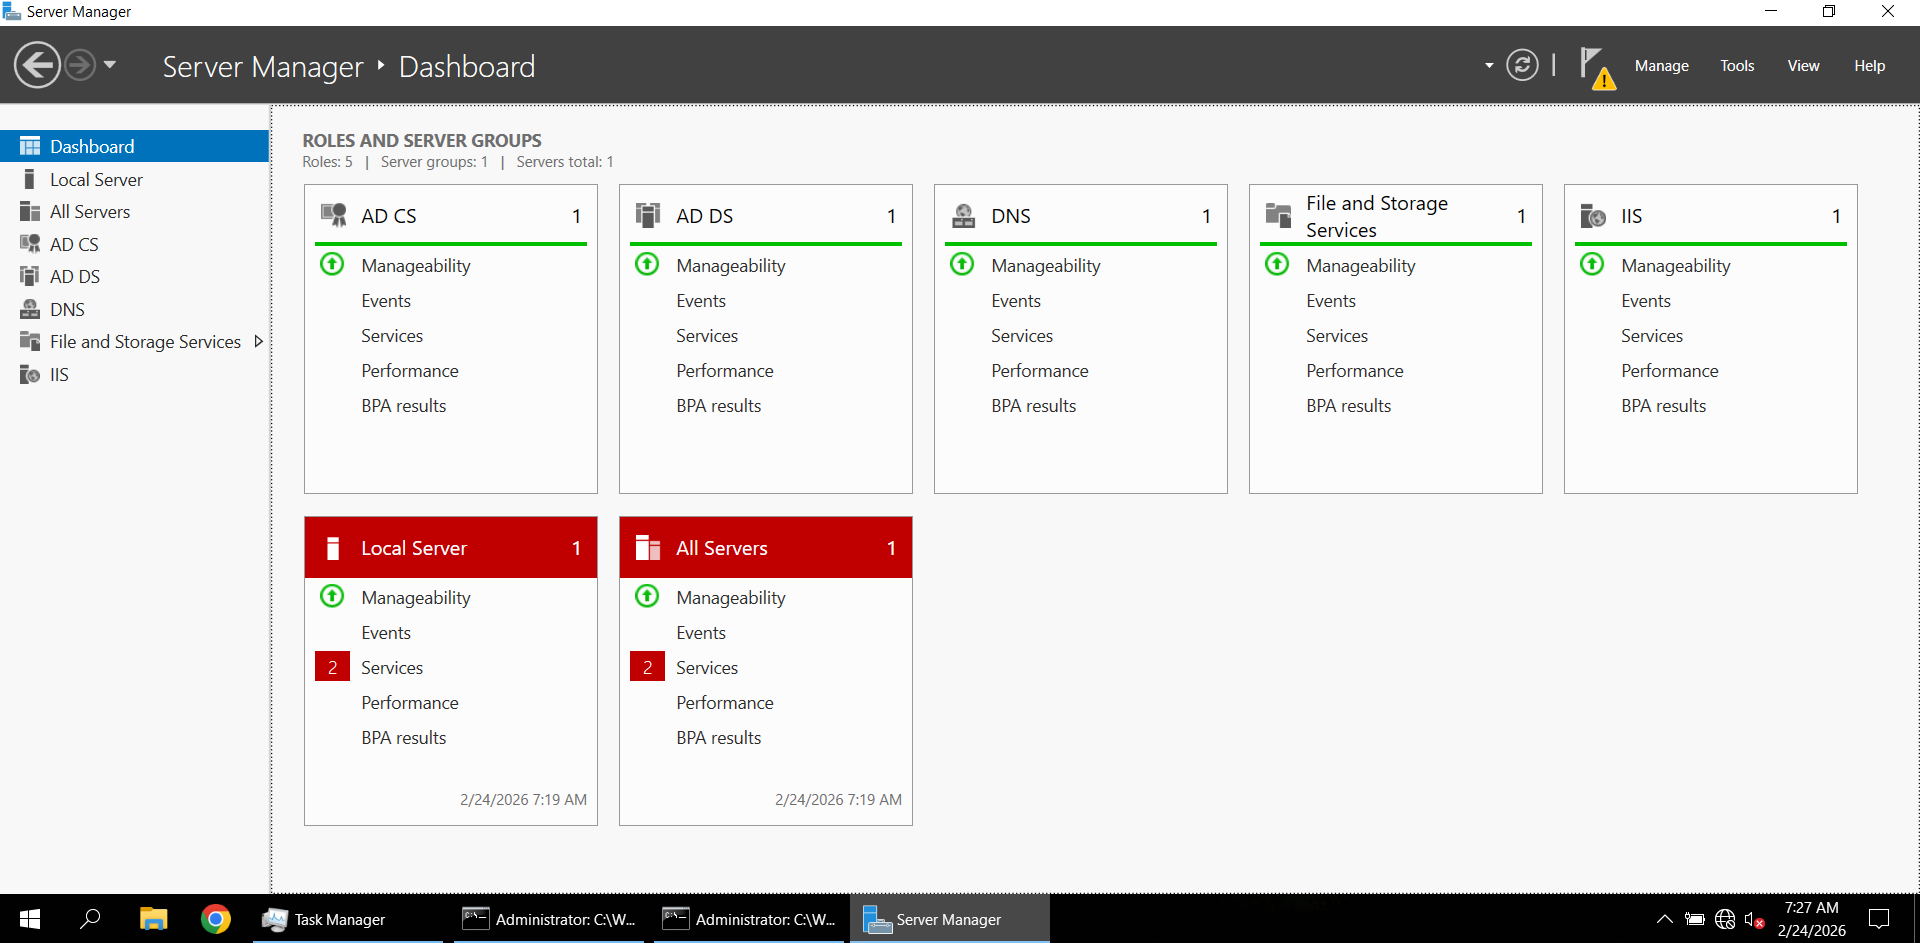Open the volume icon in system tray
This screenshot has height=943, width=1920.
click(x=1757, y=920)
